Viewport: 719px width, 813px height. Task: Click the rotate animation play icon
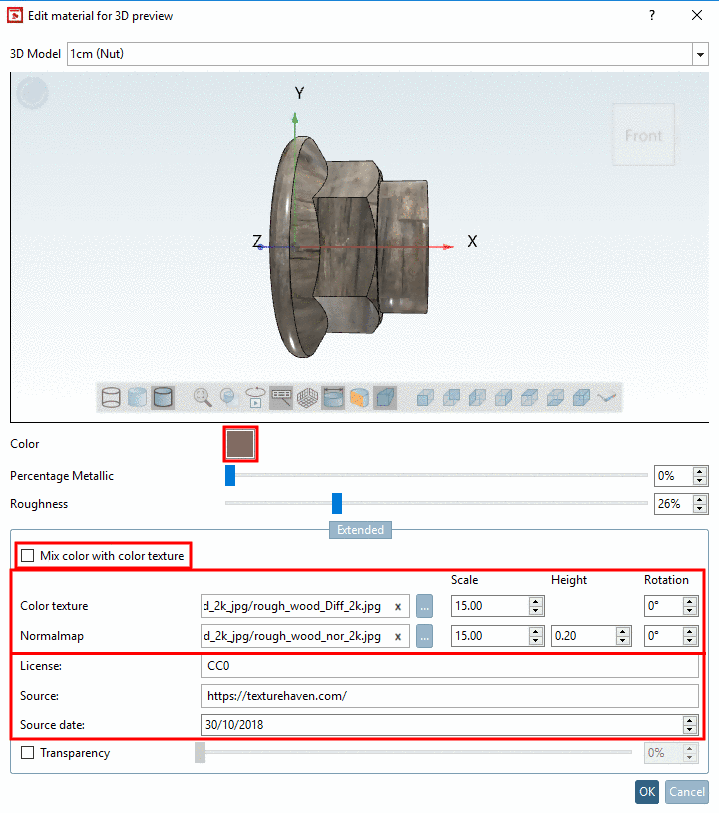[x=255, y=397]
